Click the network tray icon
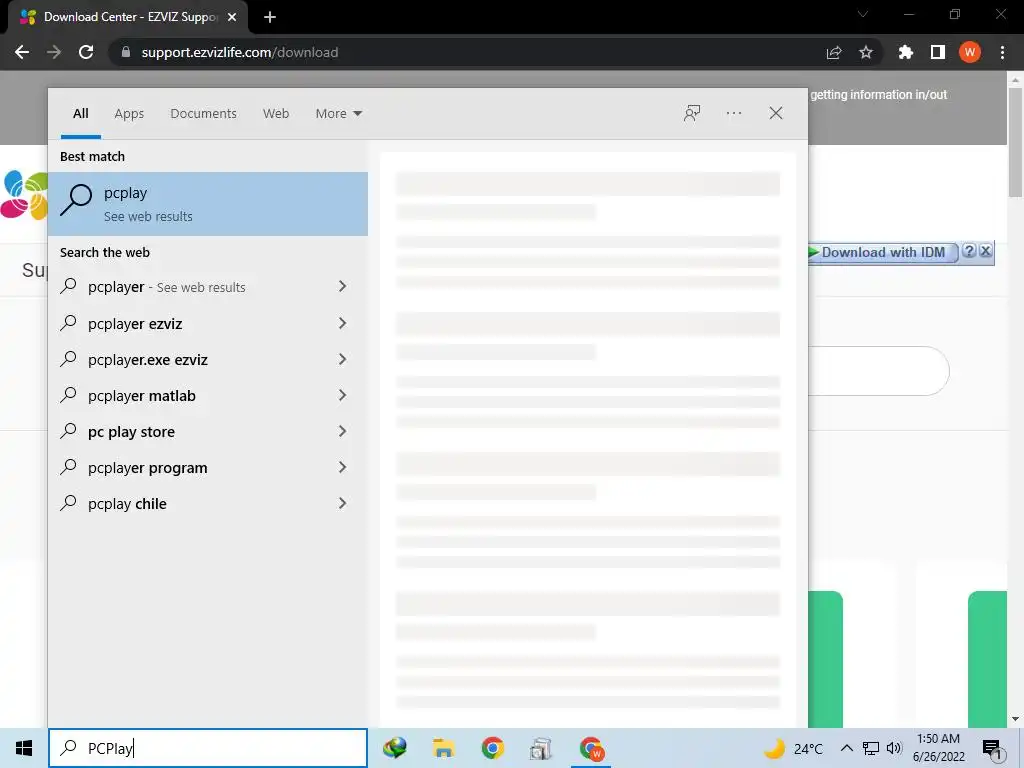 pyautogui.click(x=871, y=748)
